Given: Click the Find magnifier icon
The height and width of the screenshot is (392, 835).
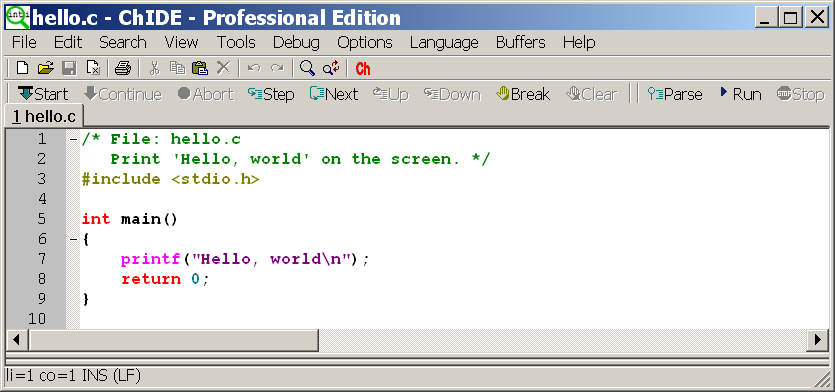Looking at the screenshot, I should (307, 68).
